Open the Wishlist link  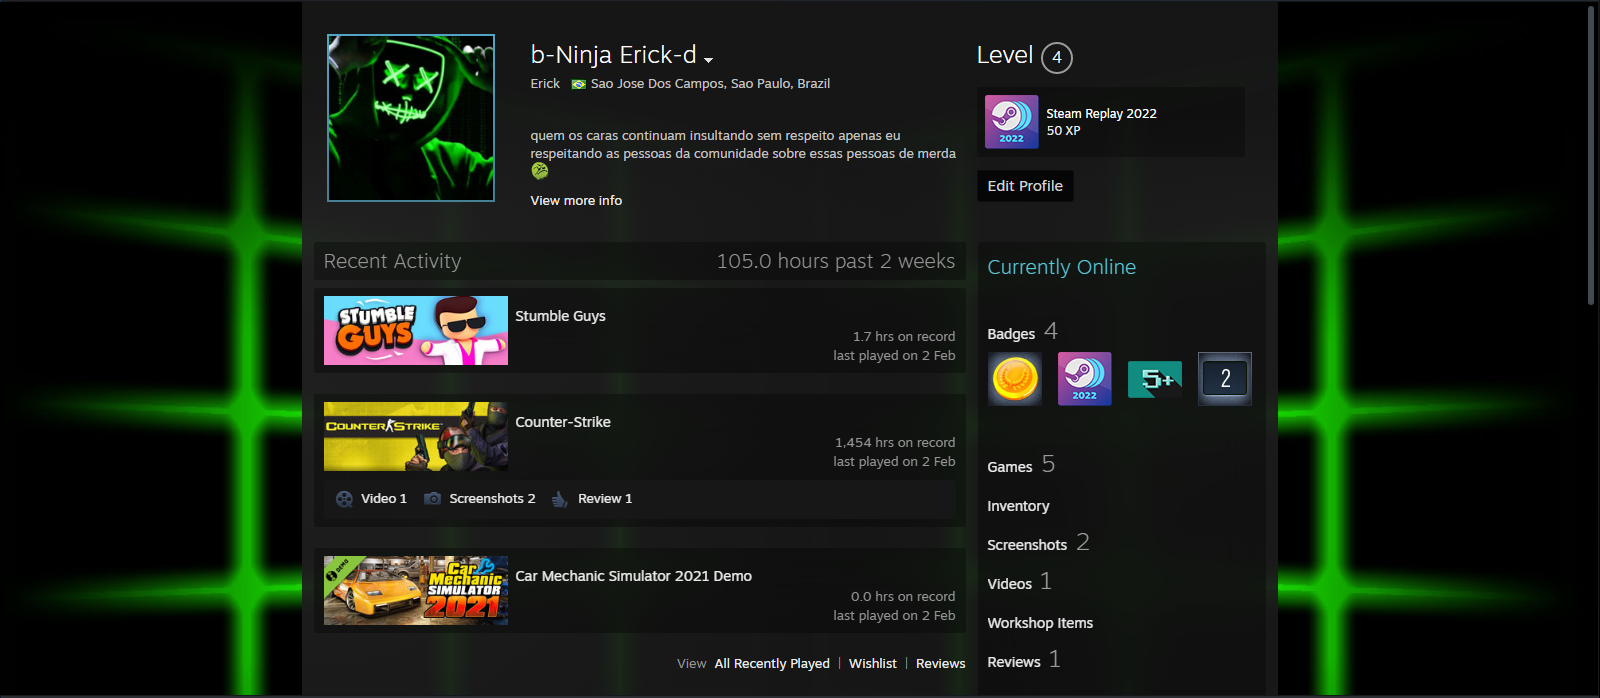pyautogui.click(x=873, y=664)
